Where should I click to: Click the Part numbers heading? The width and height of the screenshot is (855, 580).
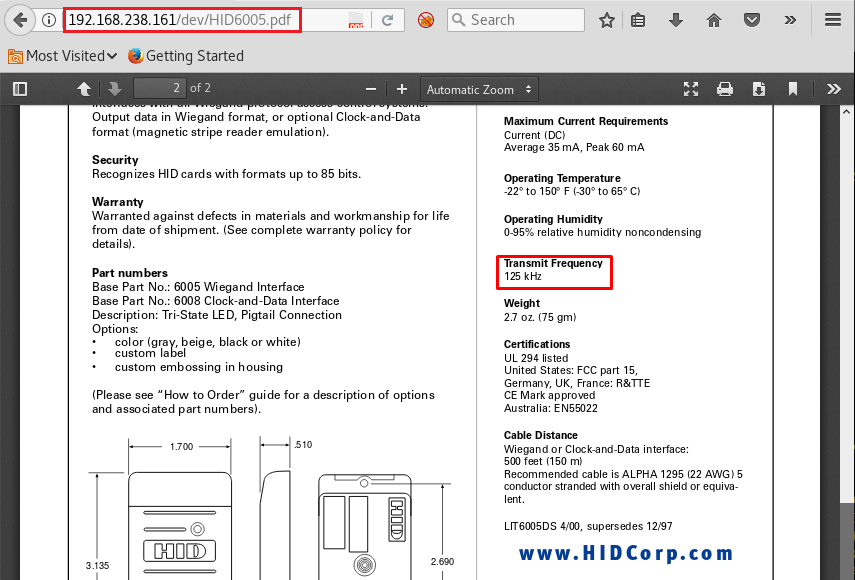[x=130, y=273]
